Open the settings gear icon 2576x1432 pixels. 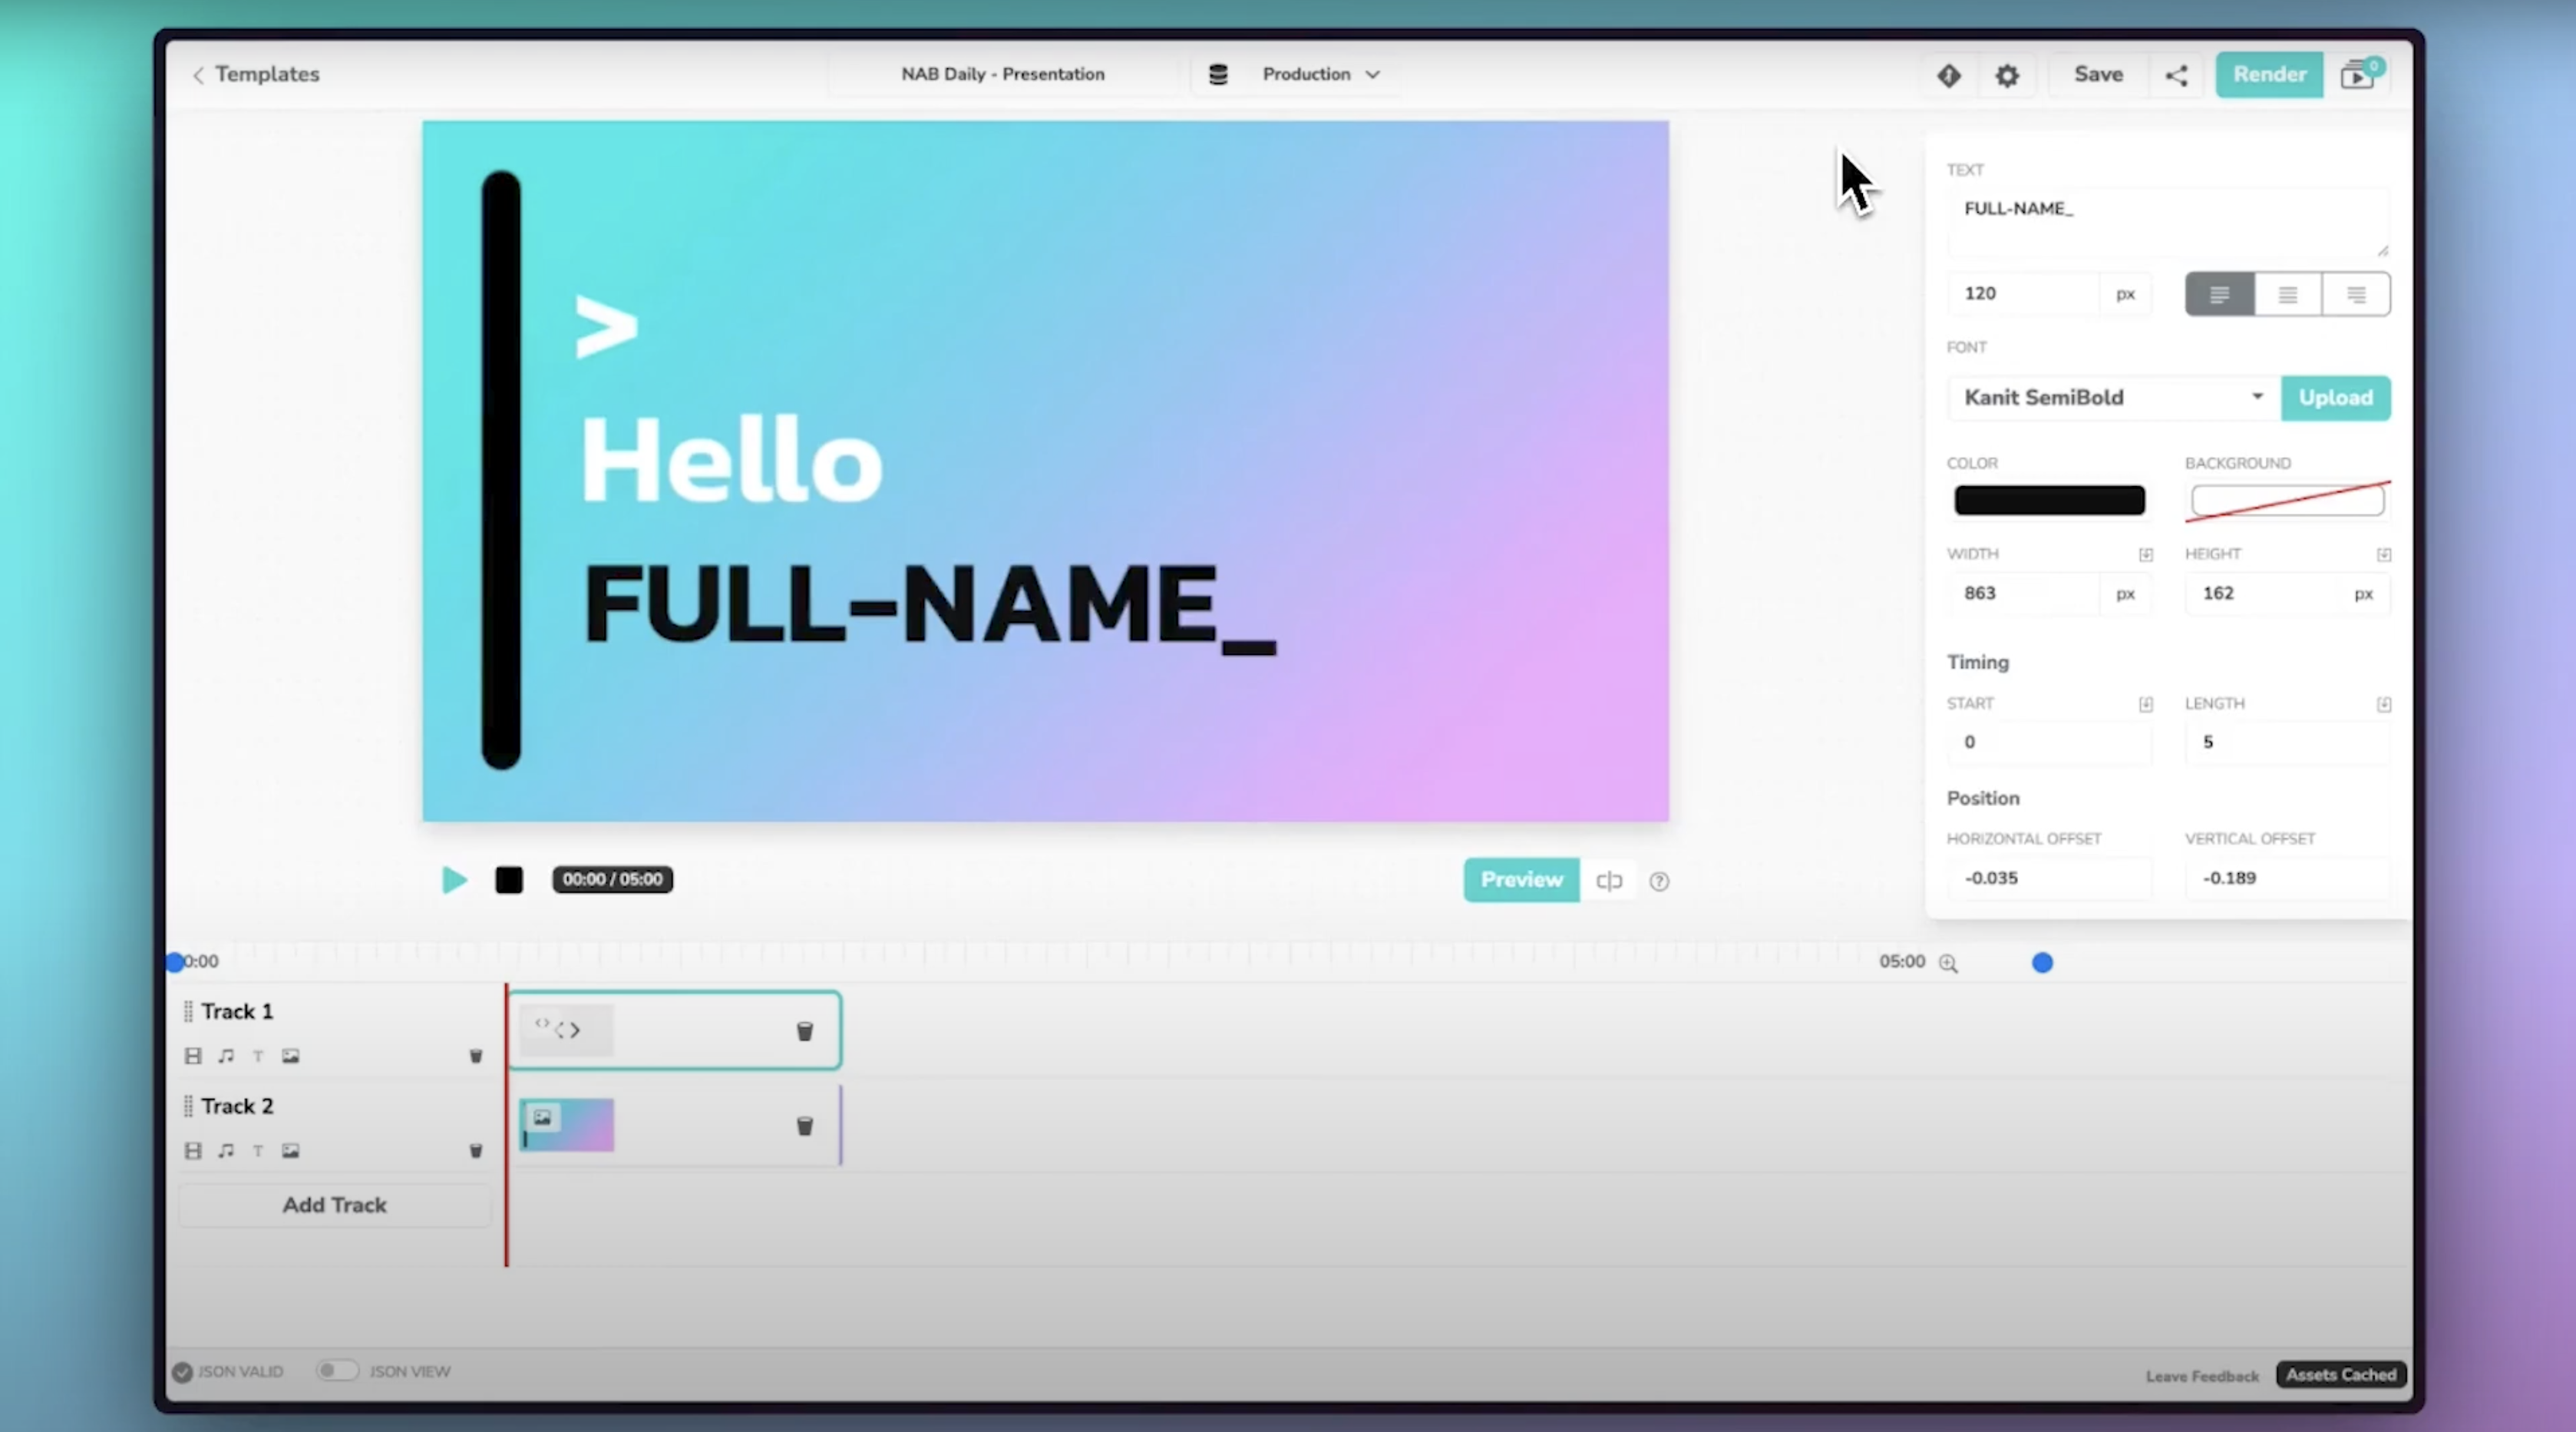click(2007, 75)
